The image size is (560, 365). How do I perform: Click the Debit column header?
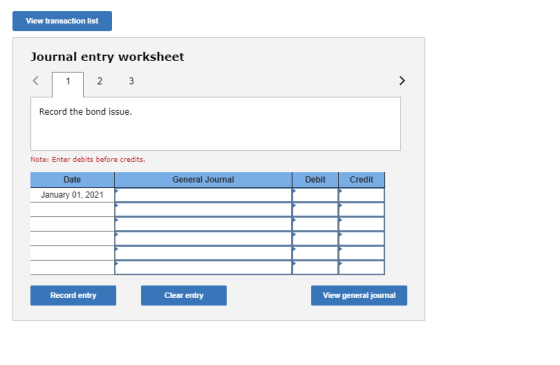315,180
